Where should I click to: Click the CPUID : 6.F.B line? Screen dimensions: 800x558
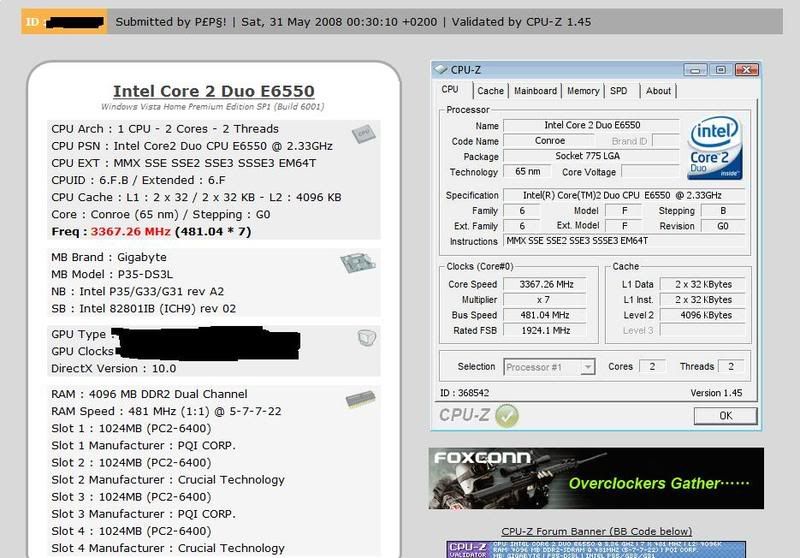138,180
